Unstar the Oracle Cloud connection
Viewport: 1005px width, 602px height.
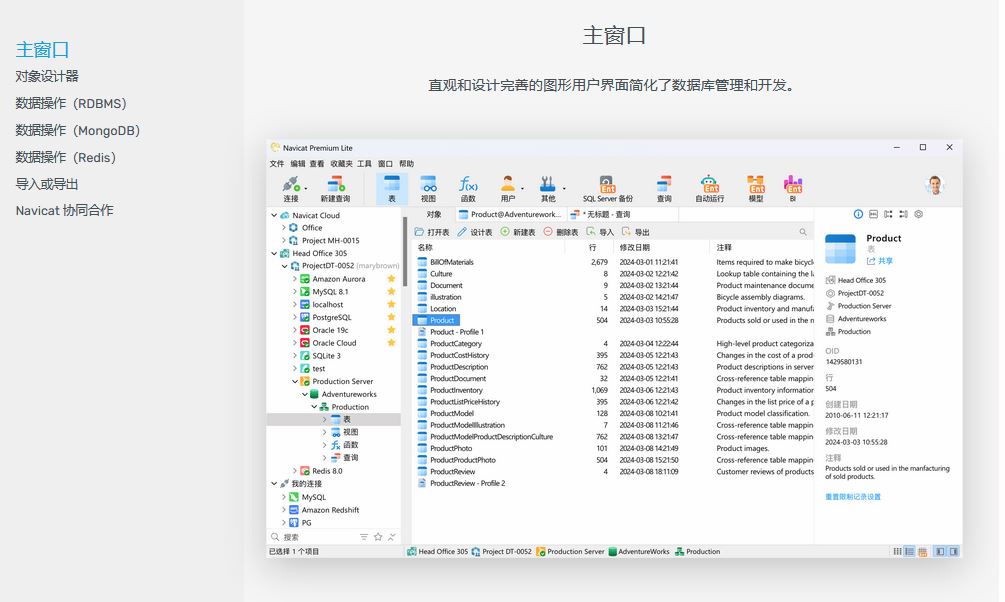pos(391,343)
